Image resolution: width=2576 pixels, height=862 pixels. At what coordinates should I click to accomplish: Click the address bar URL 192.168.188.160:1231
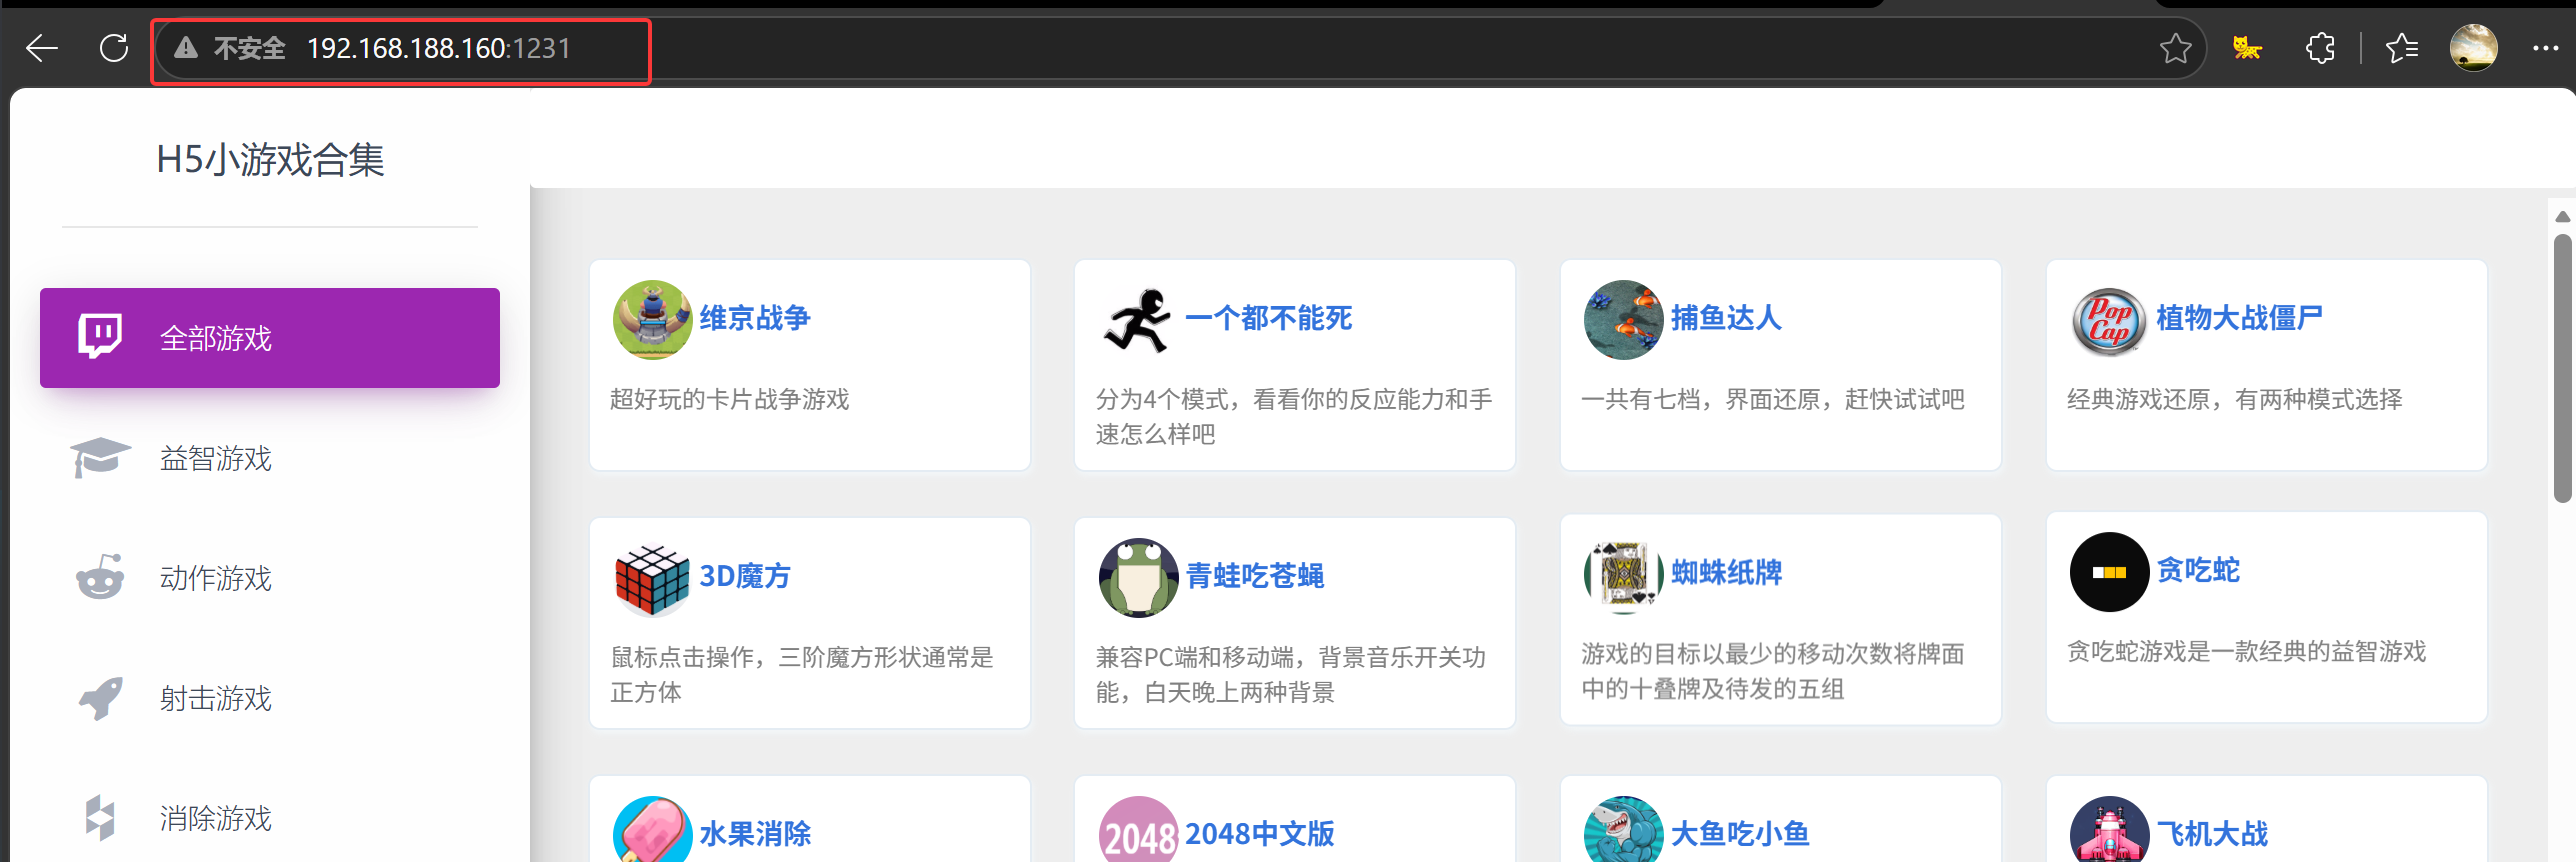click(438, 48)
